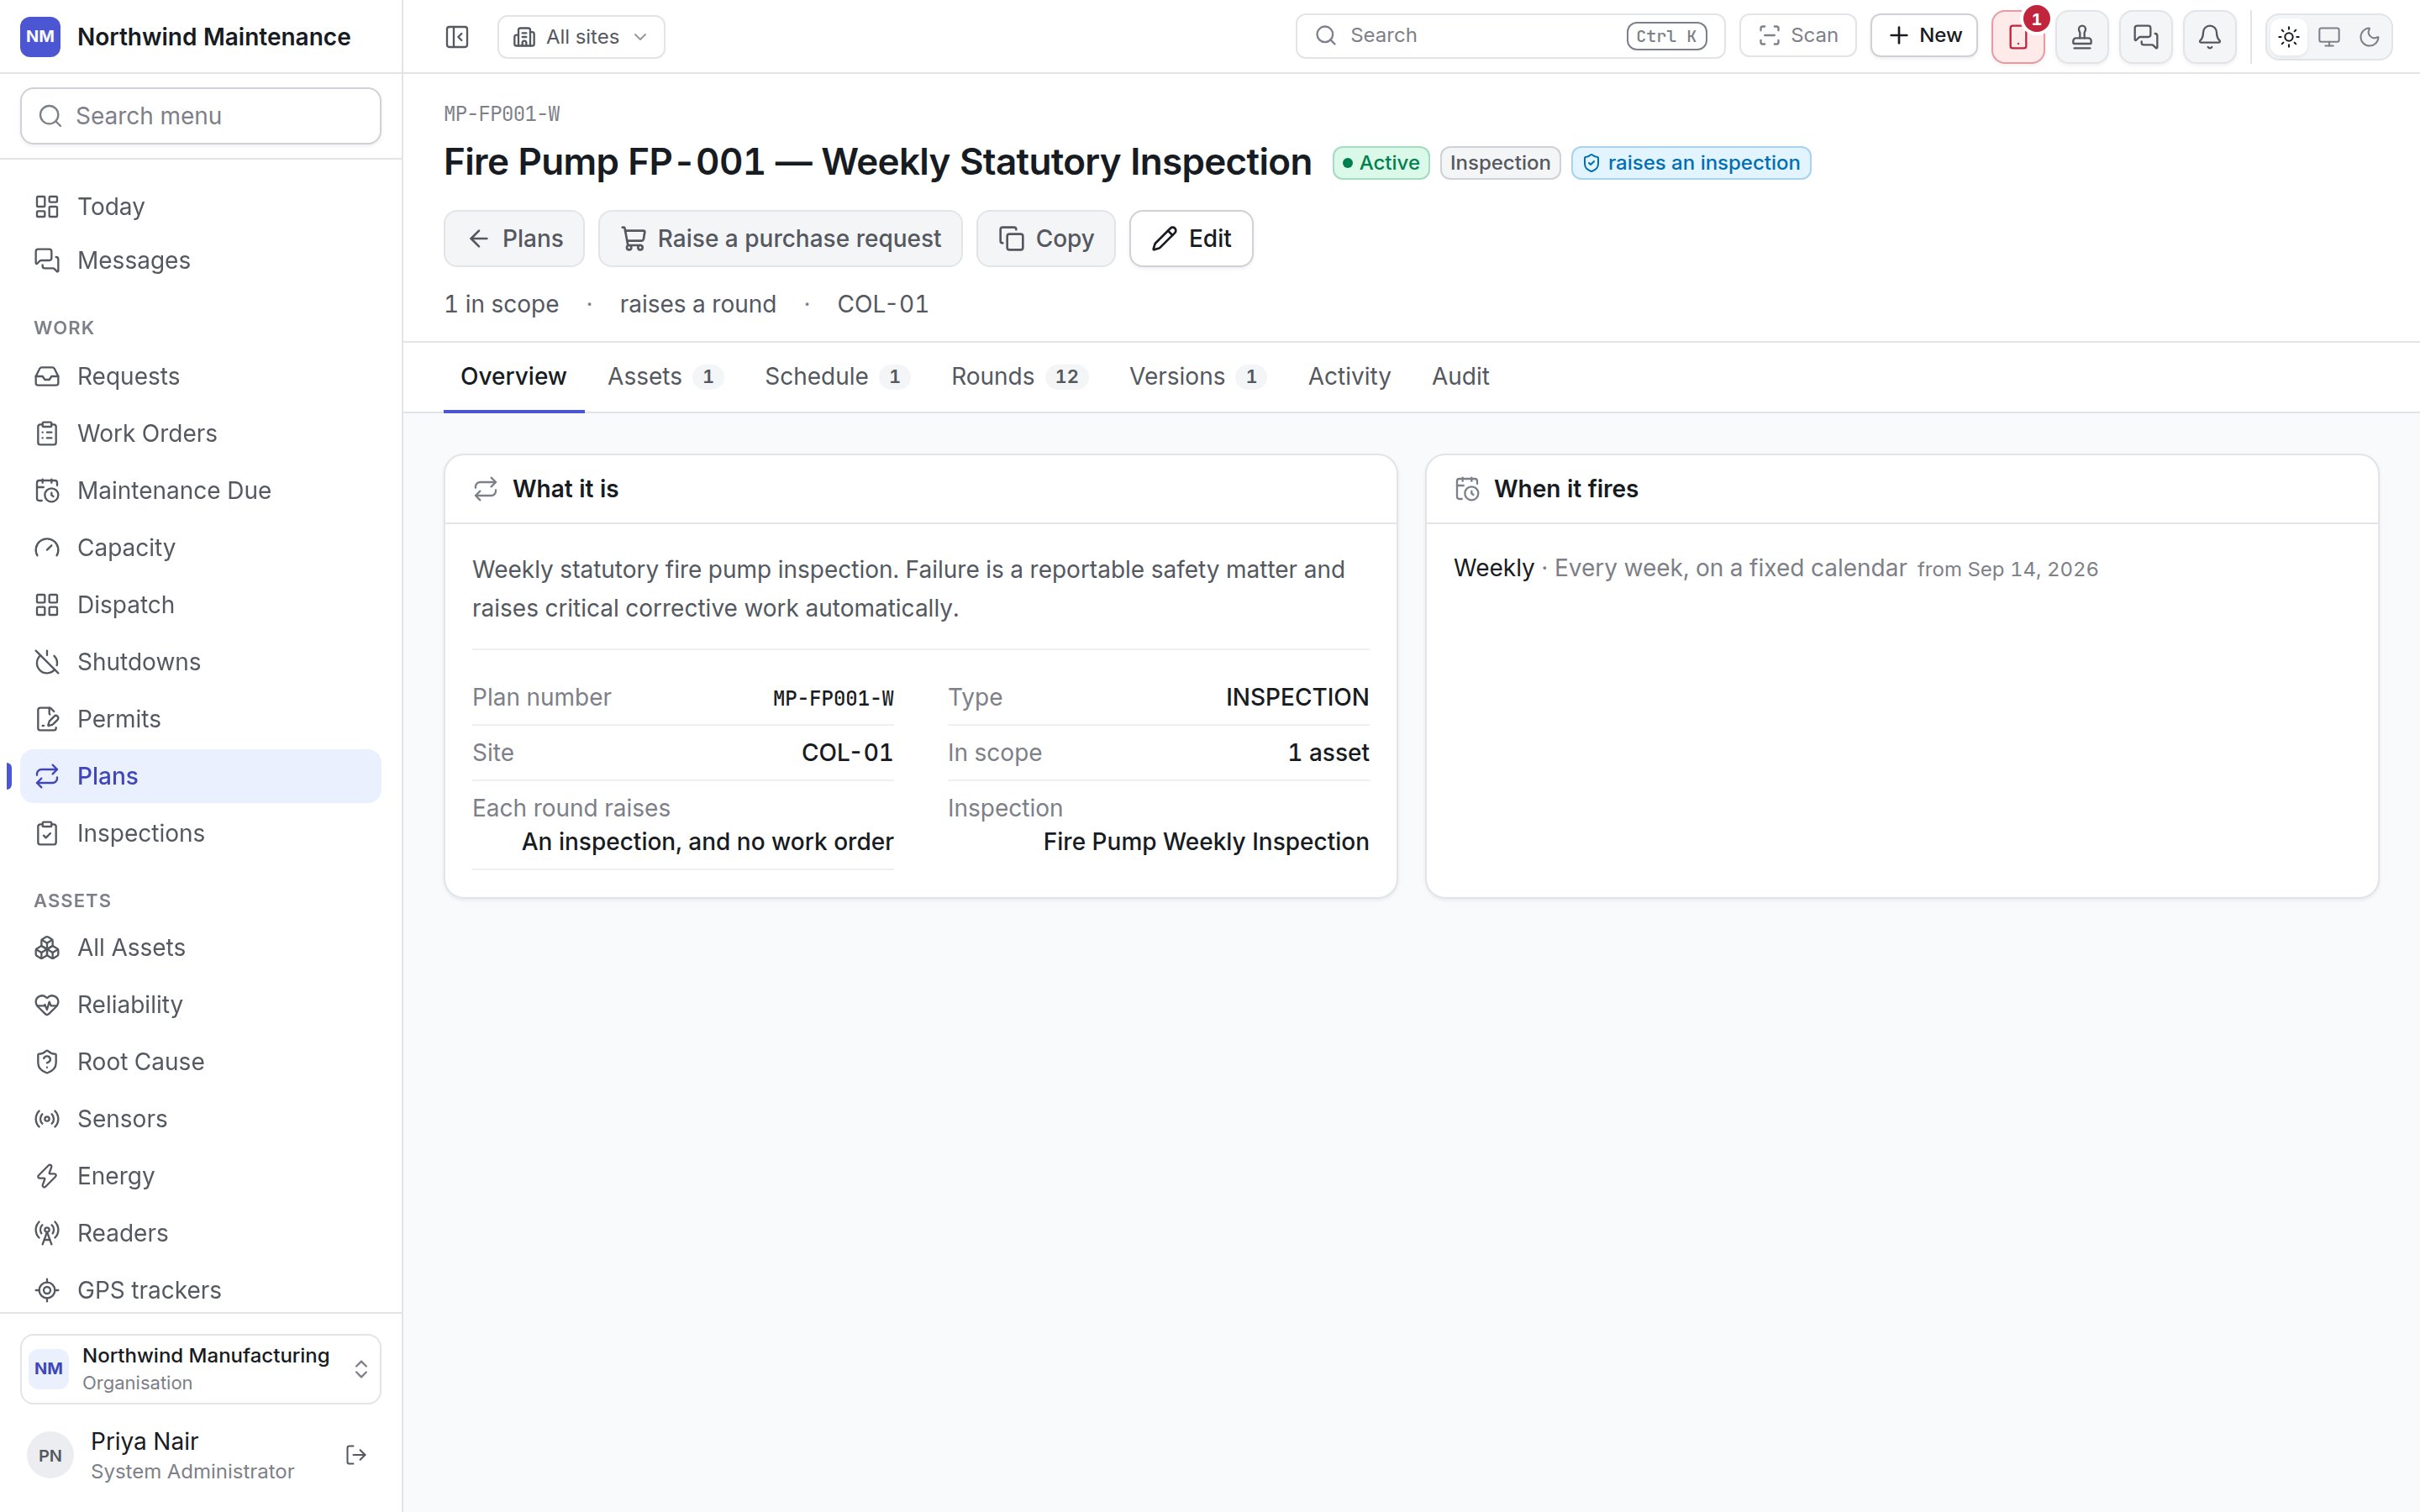Viewport: 2420px width, 1512px height.
Task: Click the 1 asset in scope value
Action: (x=1328, y=753)
